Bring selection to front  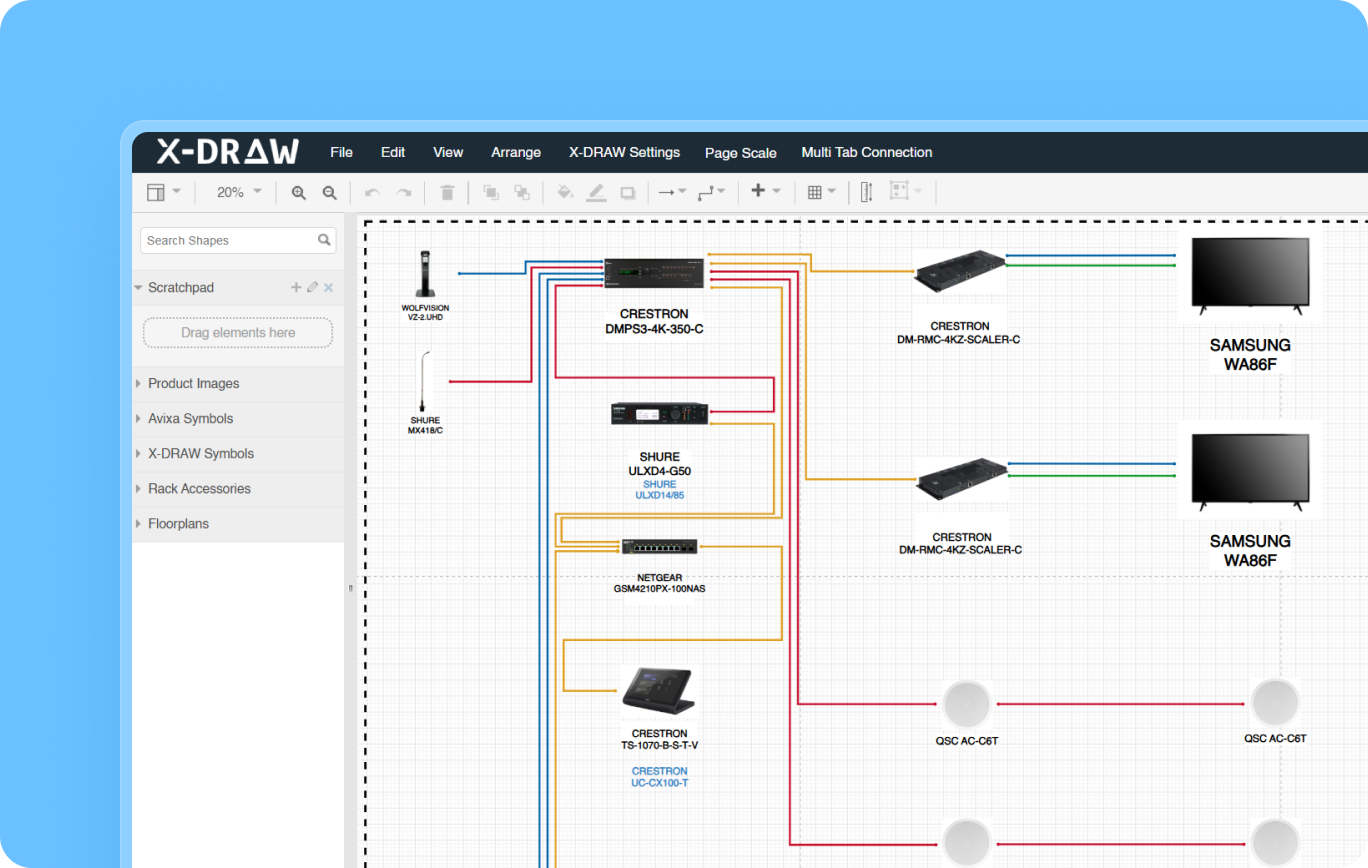(491, 192)
